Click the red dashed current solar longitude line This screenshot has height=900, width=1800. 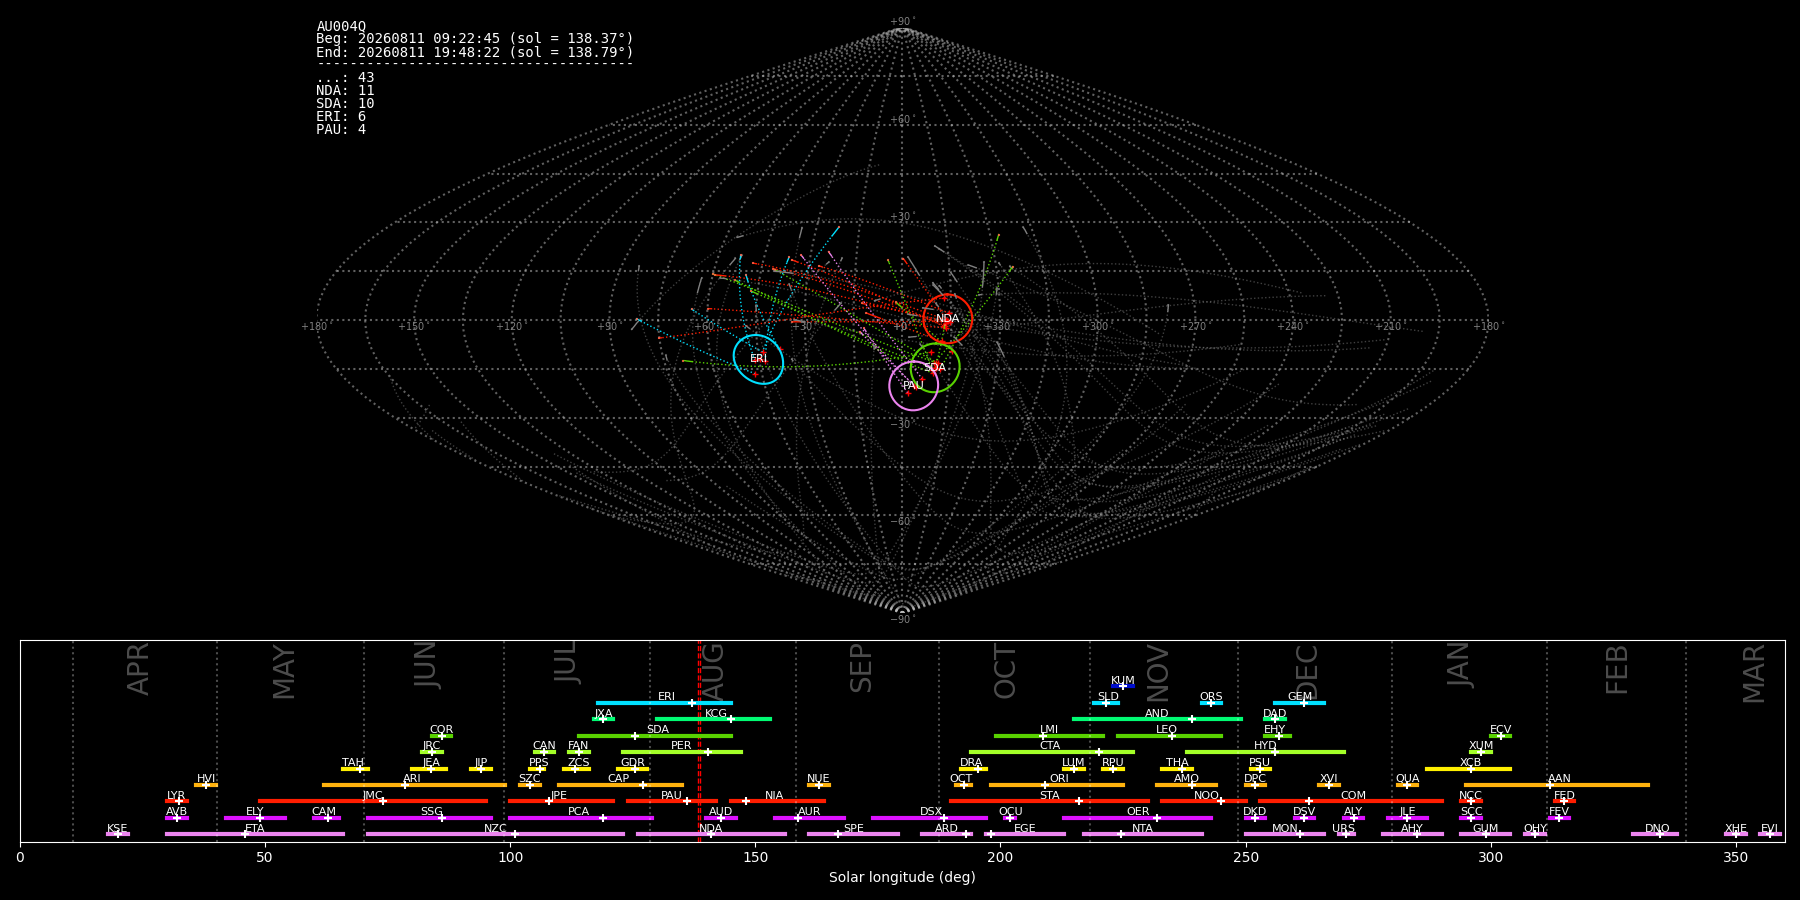[x=699, y=741]
